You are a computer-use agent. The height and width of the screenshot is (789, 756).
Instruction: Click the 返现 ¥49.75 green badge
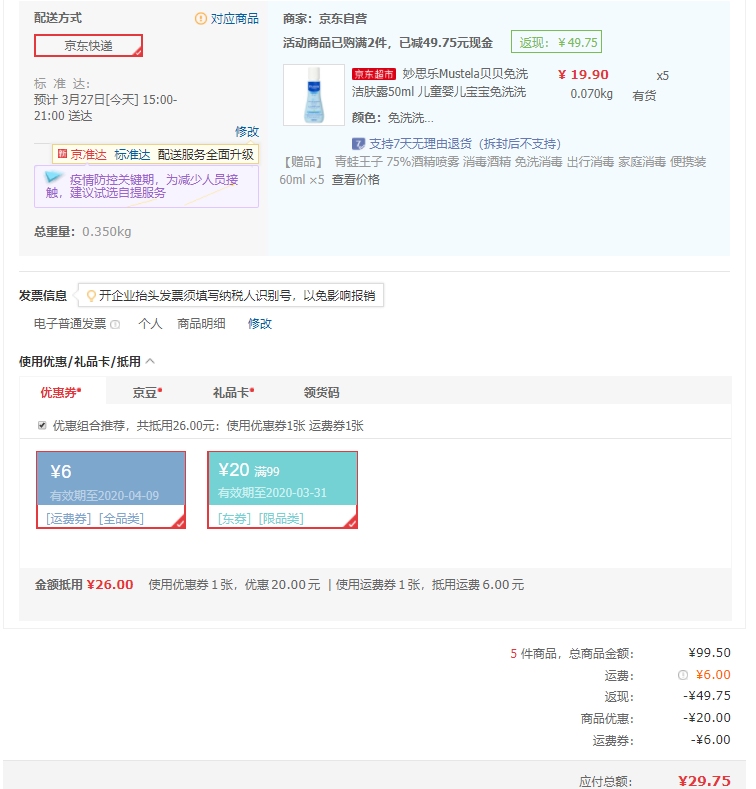click(556, 42)
